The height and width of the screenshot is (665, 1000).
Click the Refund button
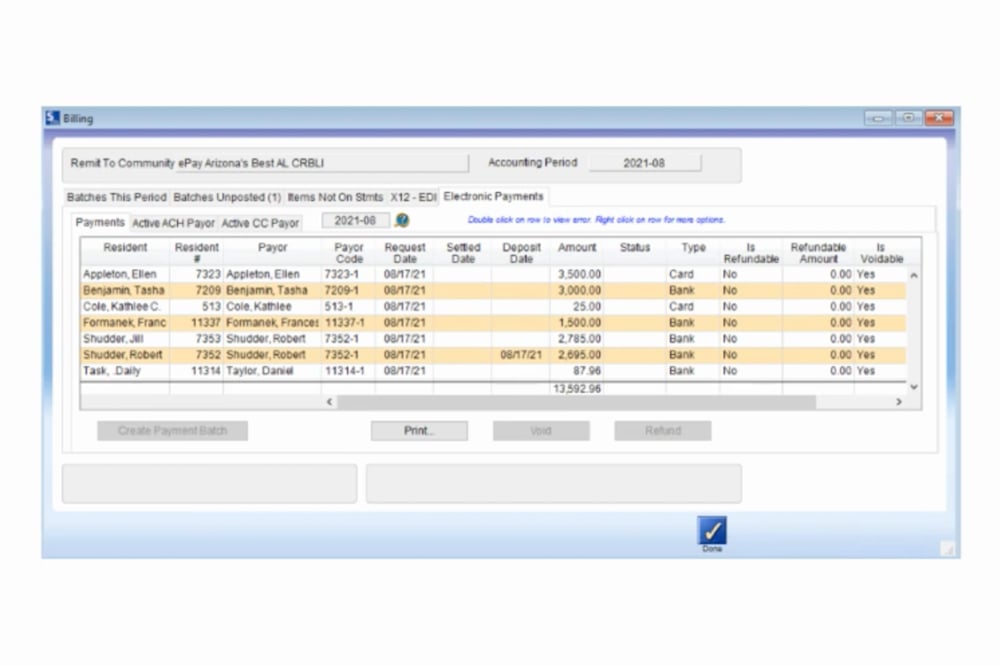(x=662, y=430)
